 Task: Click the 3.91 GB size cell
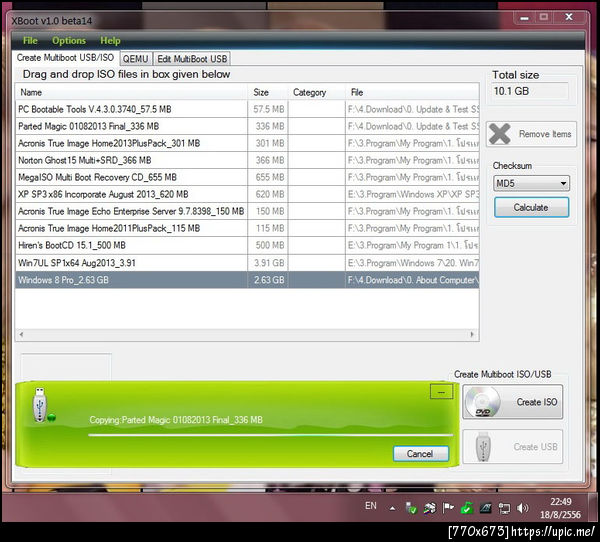pos(268,263)
